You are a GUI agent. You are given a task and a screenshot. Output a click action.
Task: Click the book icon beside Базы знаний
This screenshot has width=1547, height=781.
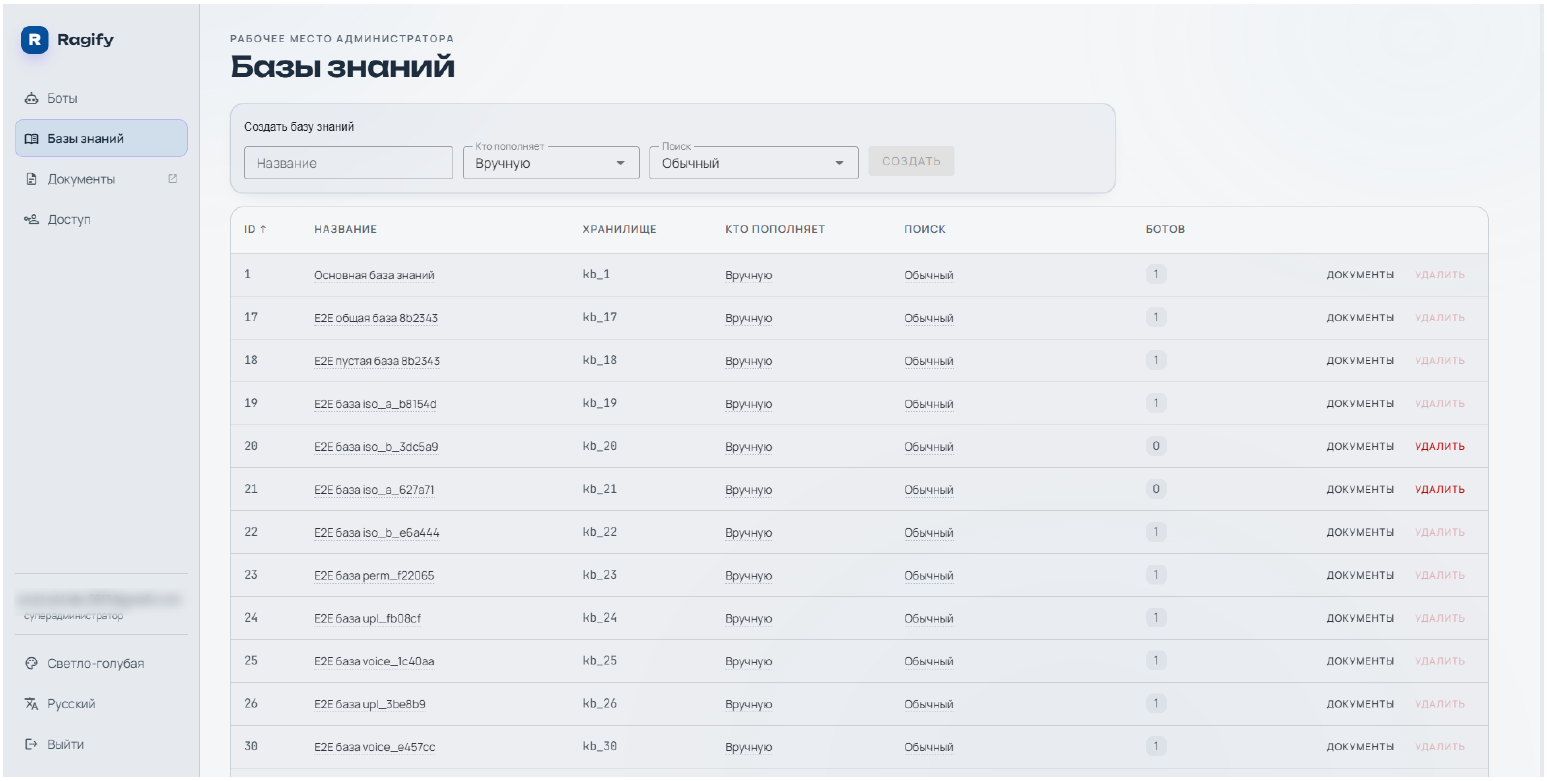[x=31, y=139]
